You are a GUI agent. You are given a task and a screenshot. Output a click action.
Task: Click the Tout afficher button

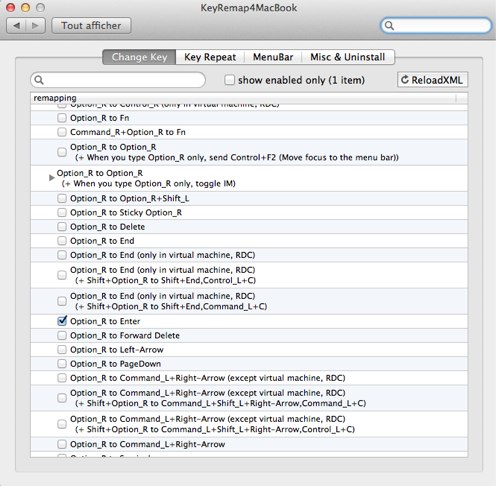click(91, 26)
